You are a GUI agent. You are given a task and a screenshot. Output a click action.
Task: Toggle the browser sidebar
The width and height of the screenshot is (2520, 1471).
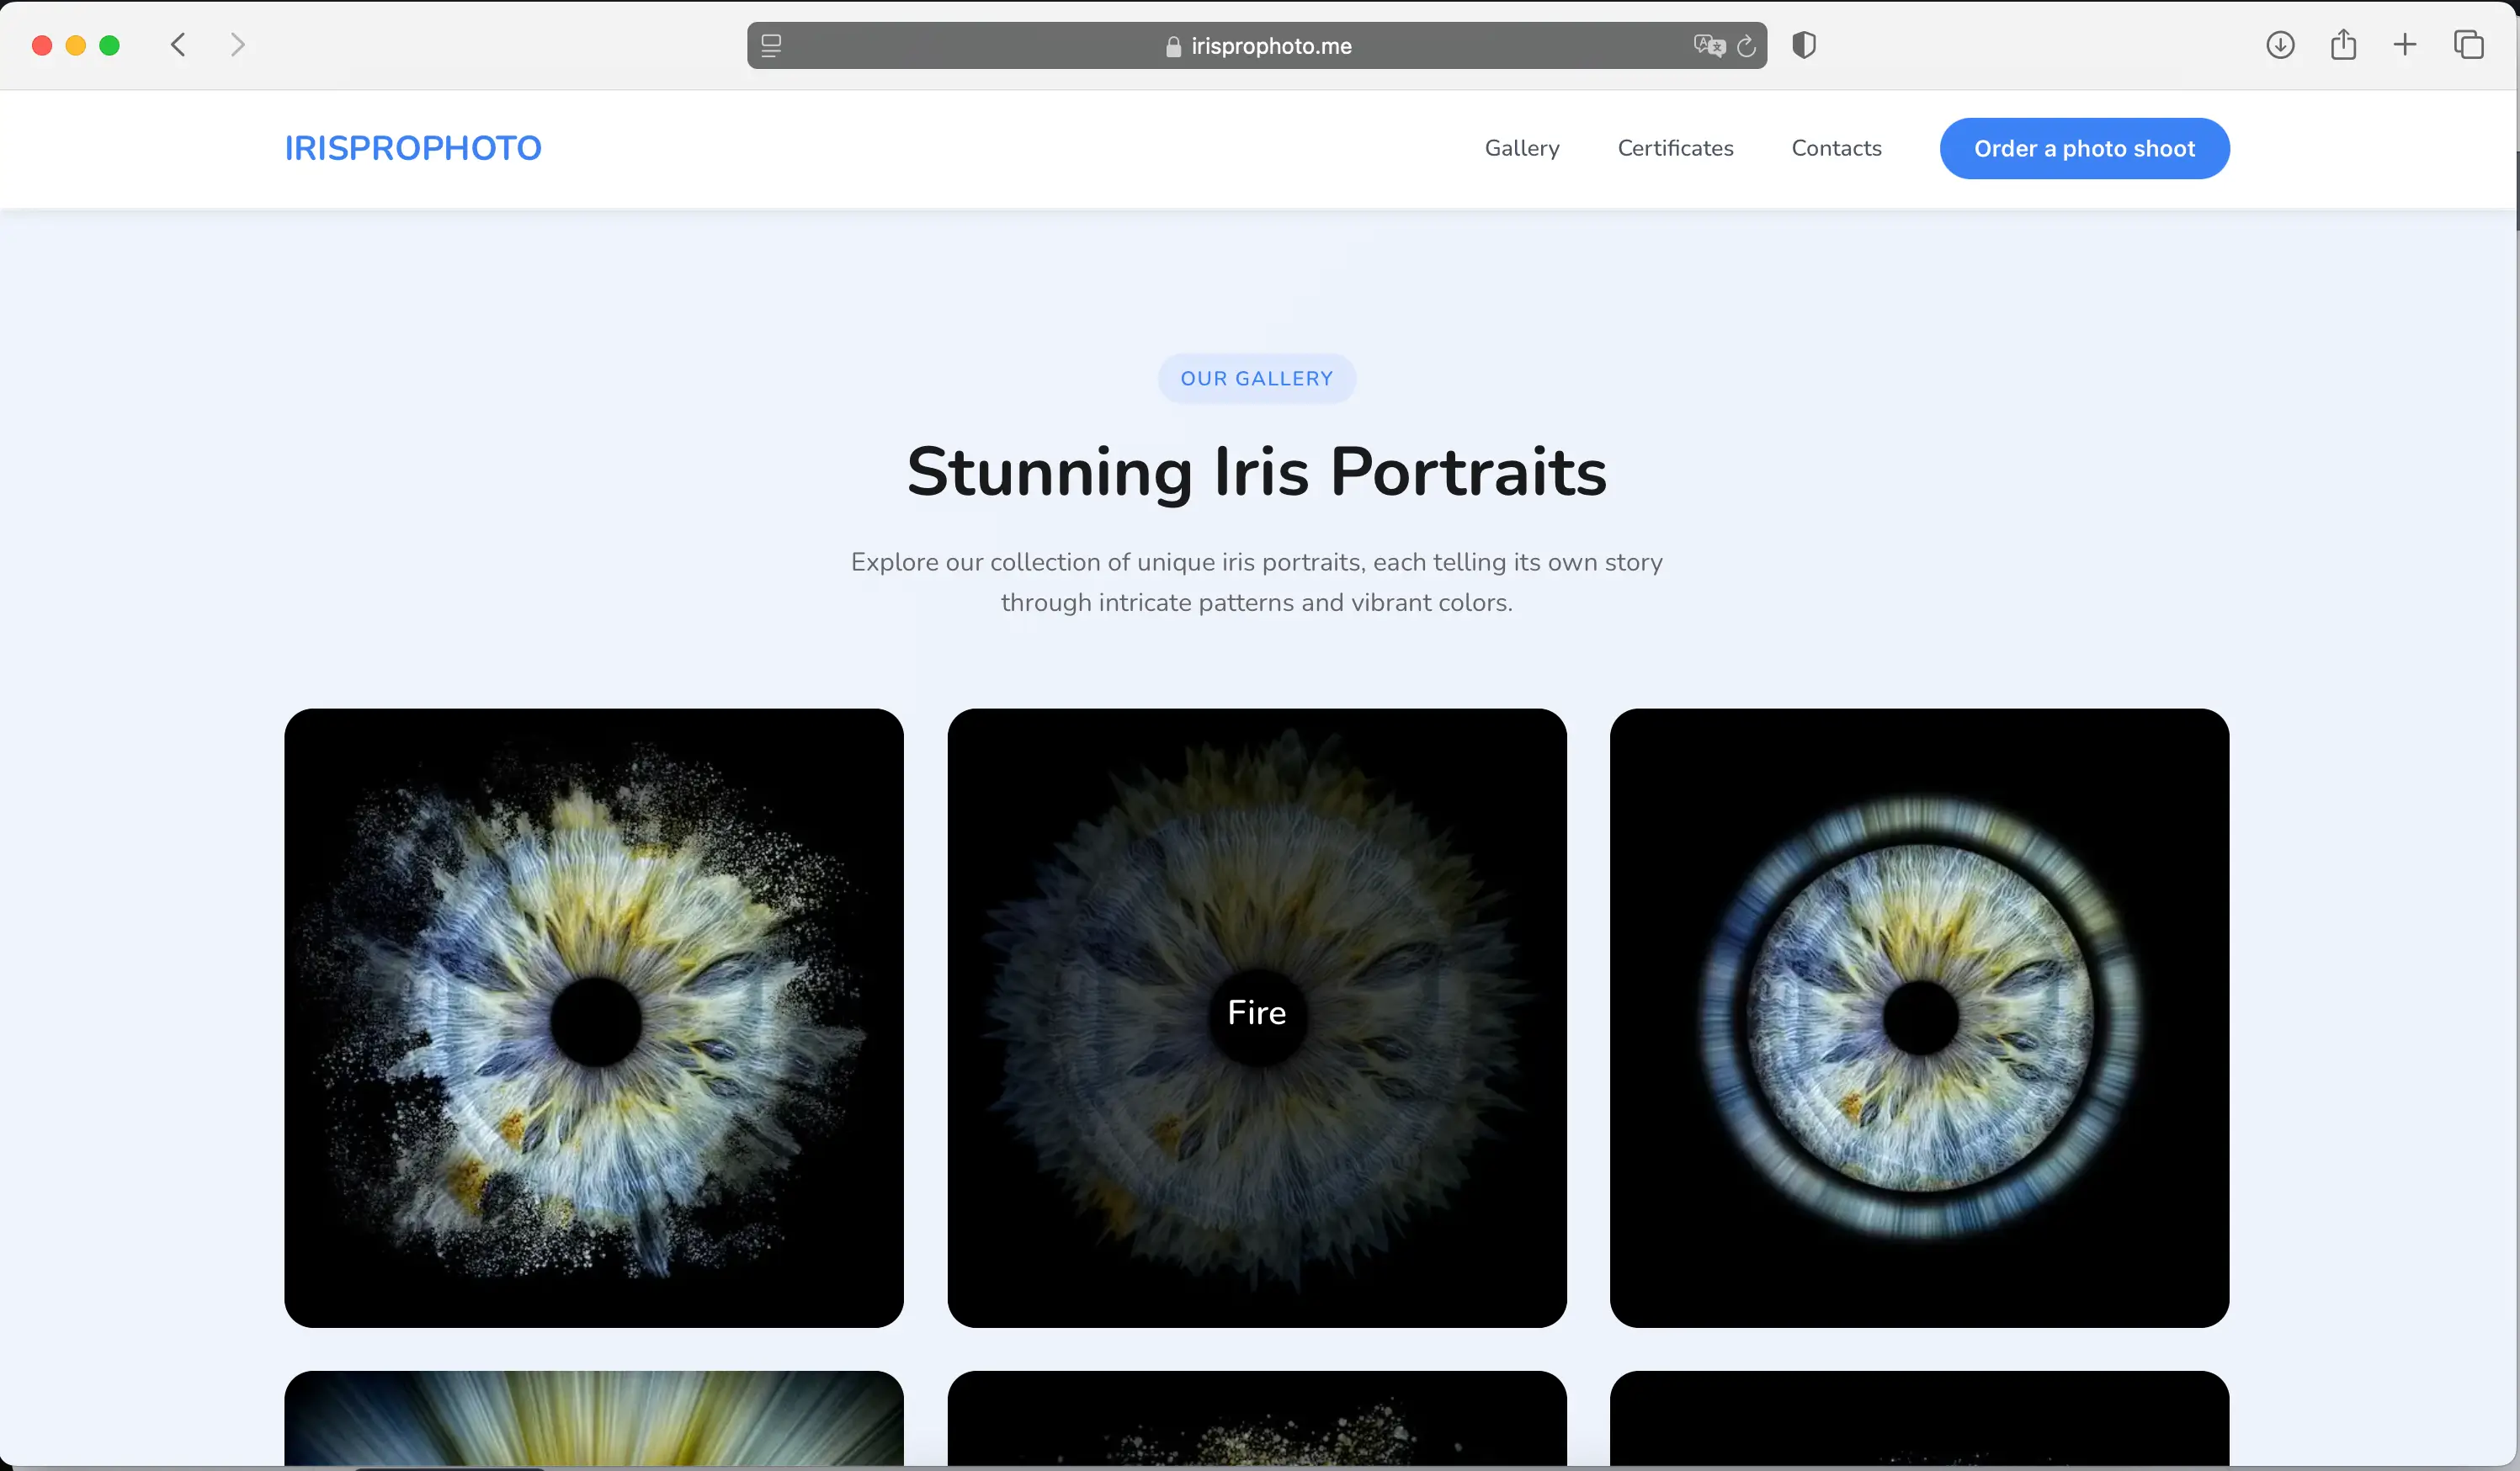point(771,45)
